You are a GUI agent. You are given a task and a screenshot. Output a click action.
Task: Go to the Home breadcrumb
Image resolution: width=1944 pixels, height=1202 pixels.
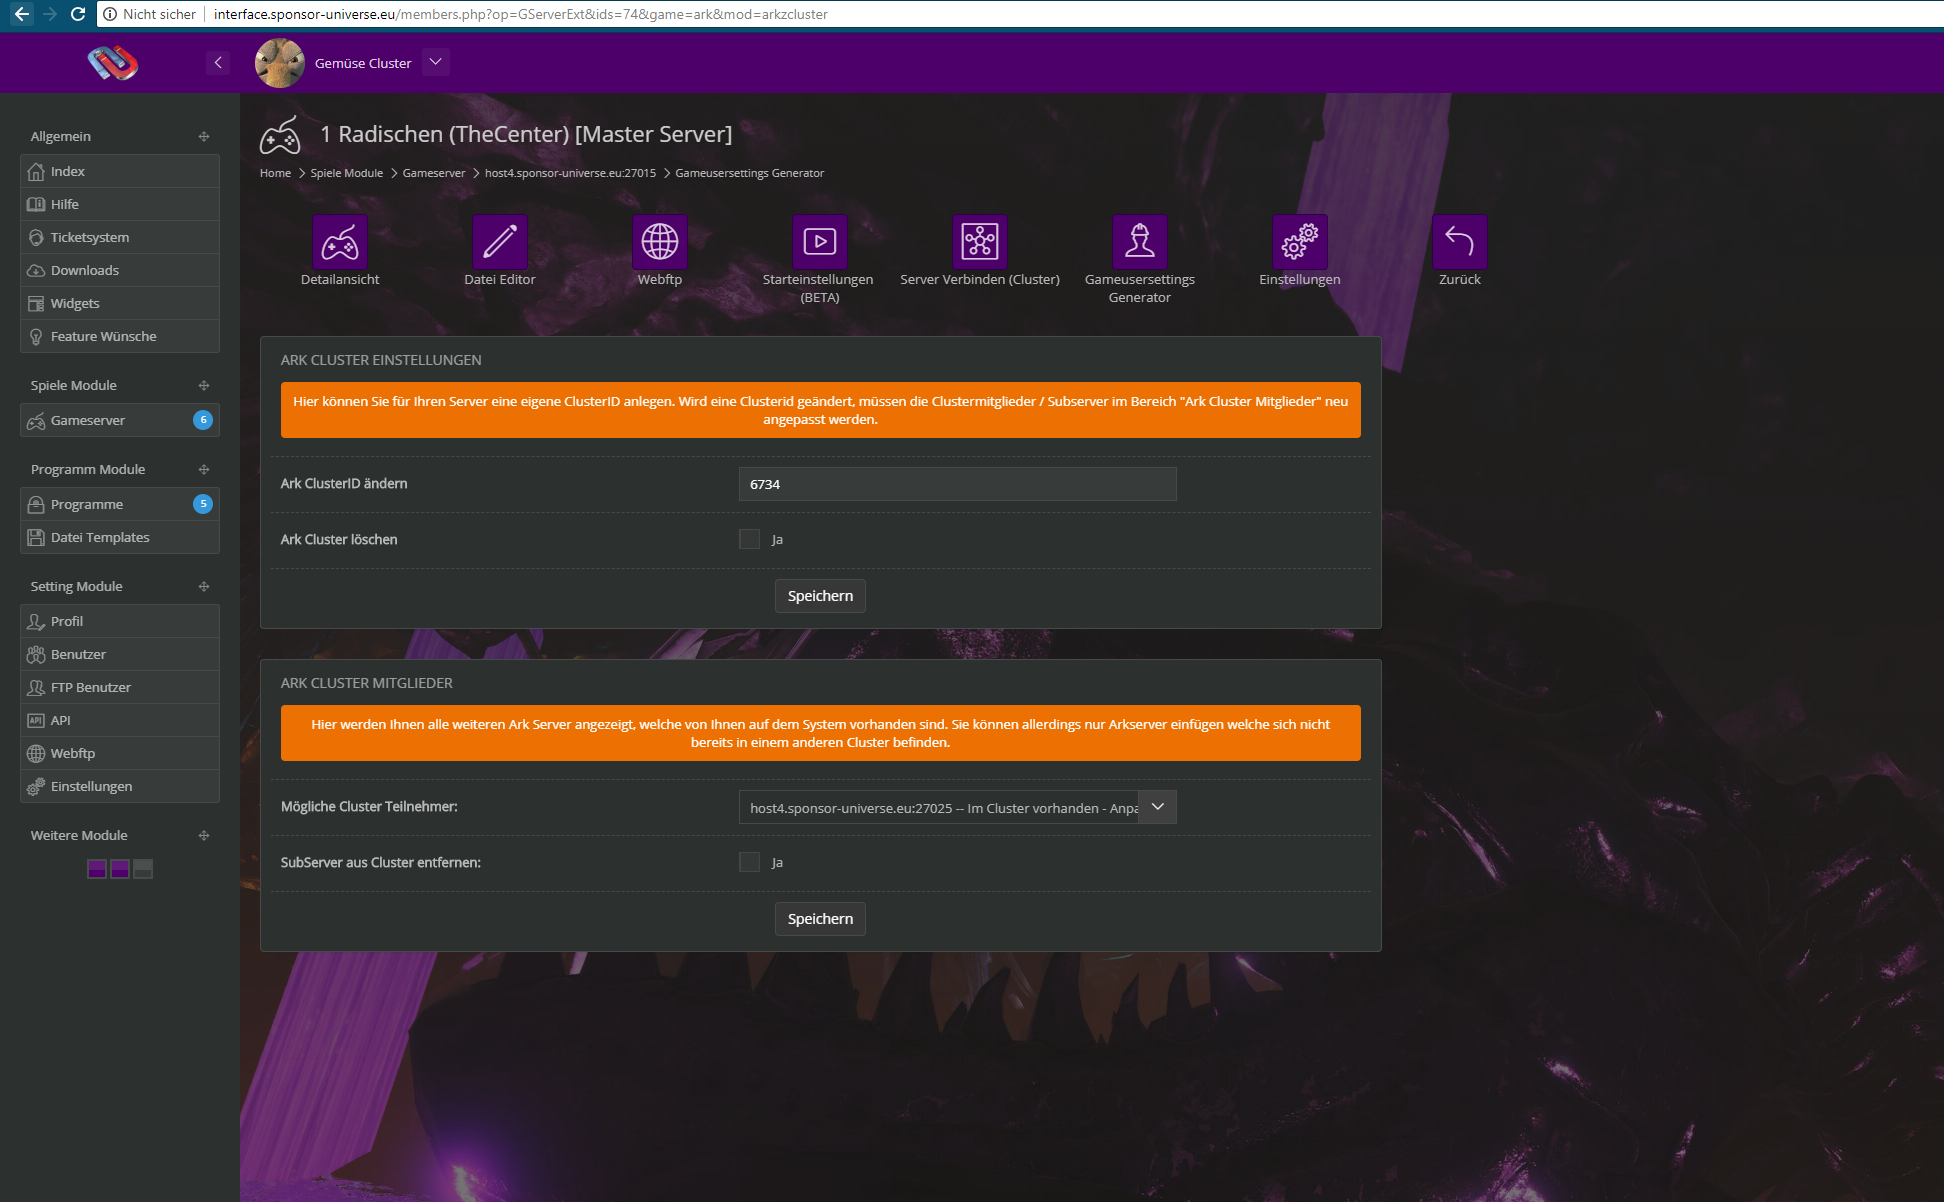pyautogui.click(x=275, y=173)
